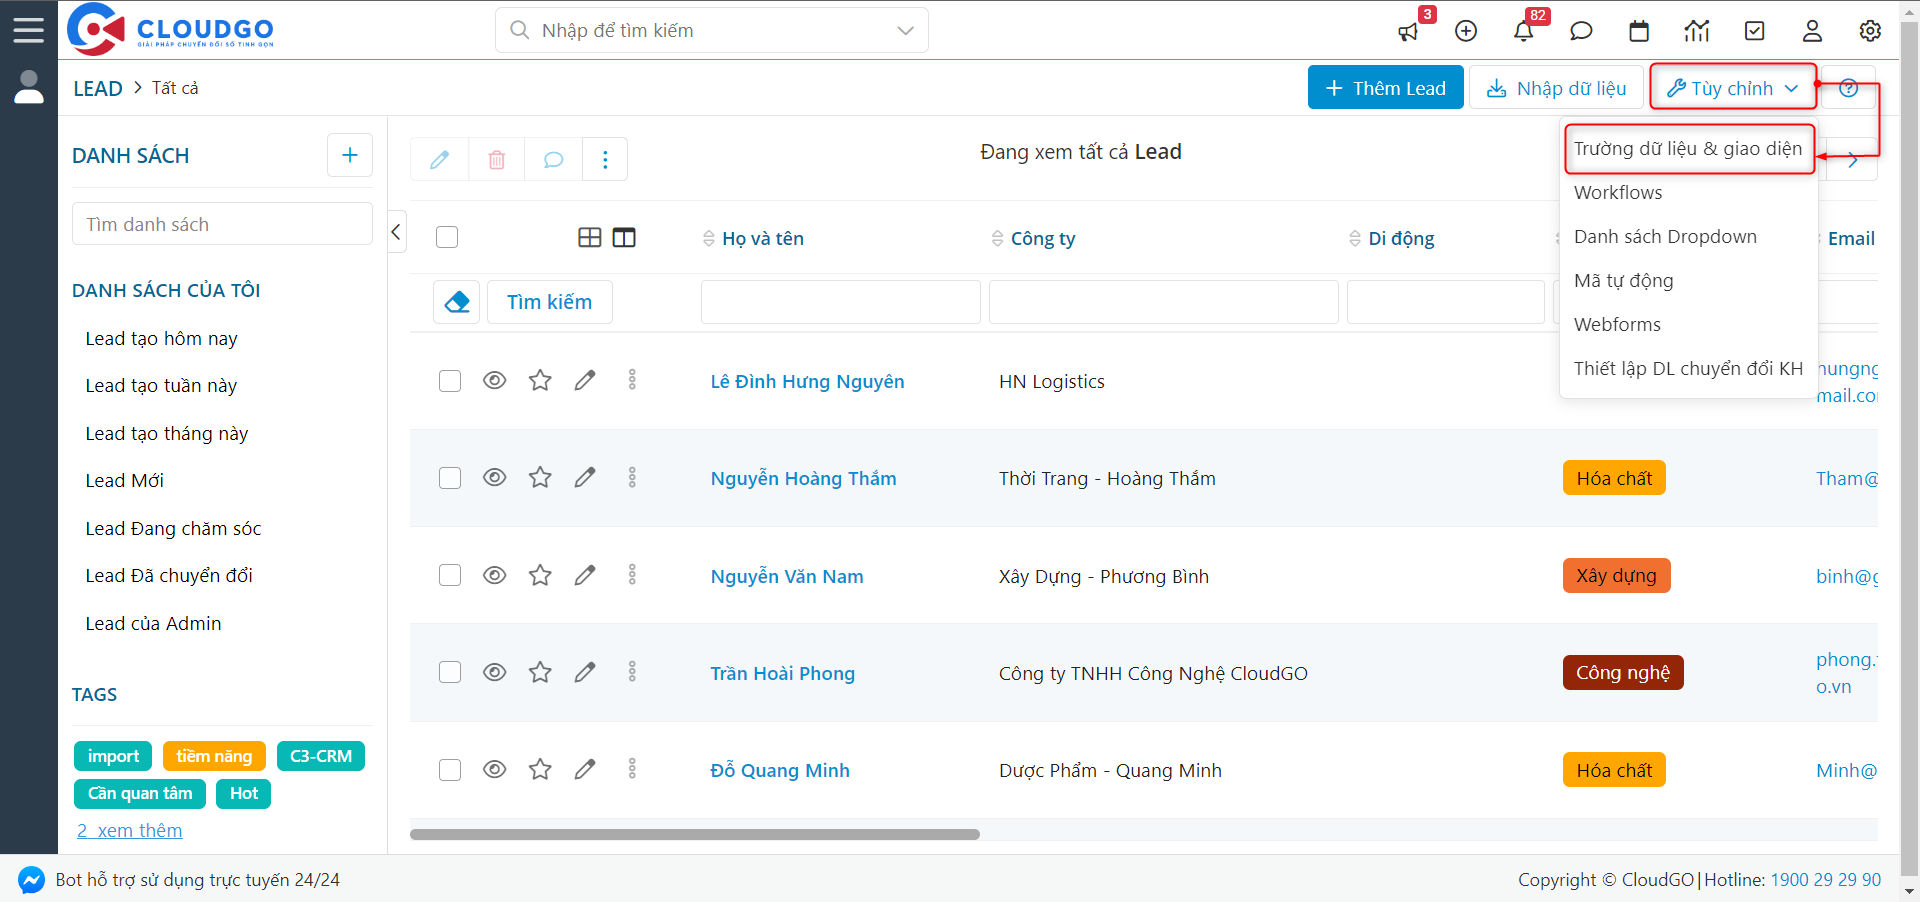Open the calendar icon in the top bar
The height and width of the screenshot is (902, 1920).
1639,31
